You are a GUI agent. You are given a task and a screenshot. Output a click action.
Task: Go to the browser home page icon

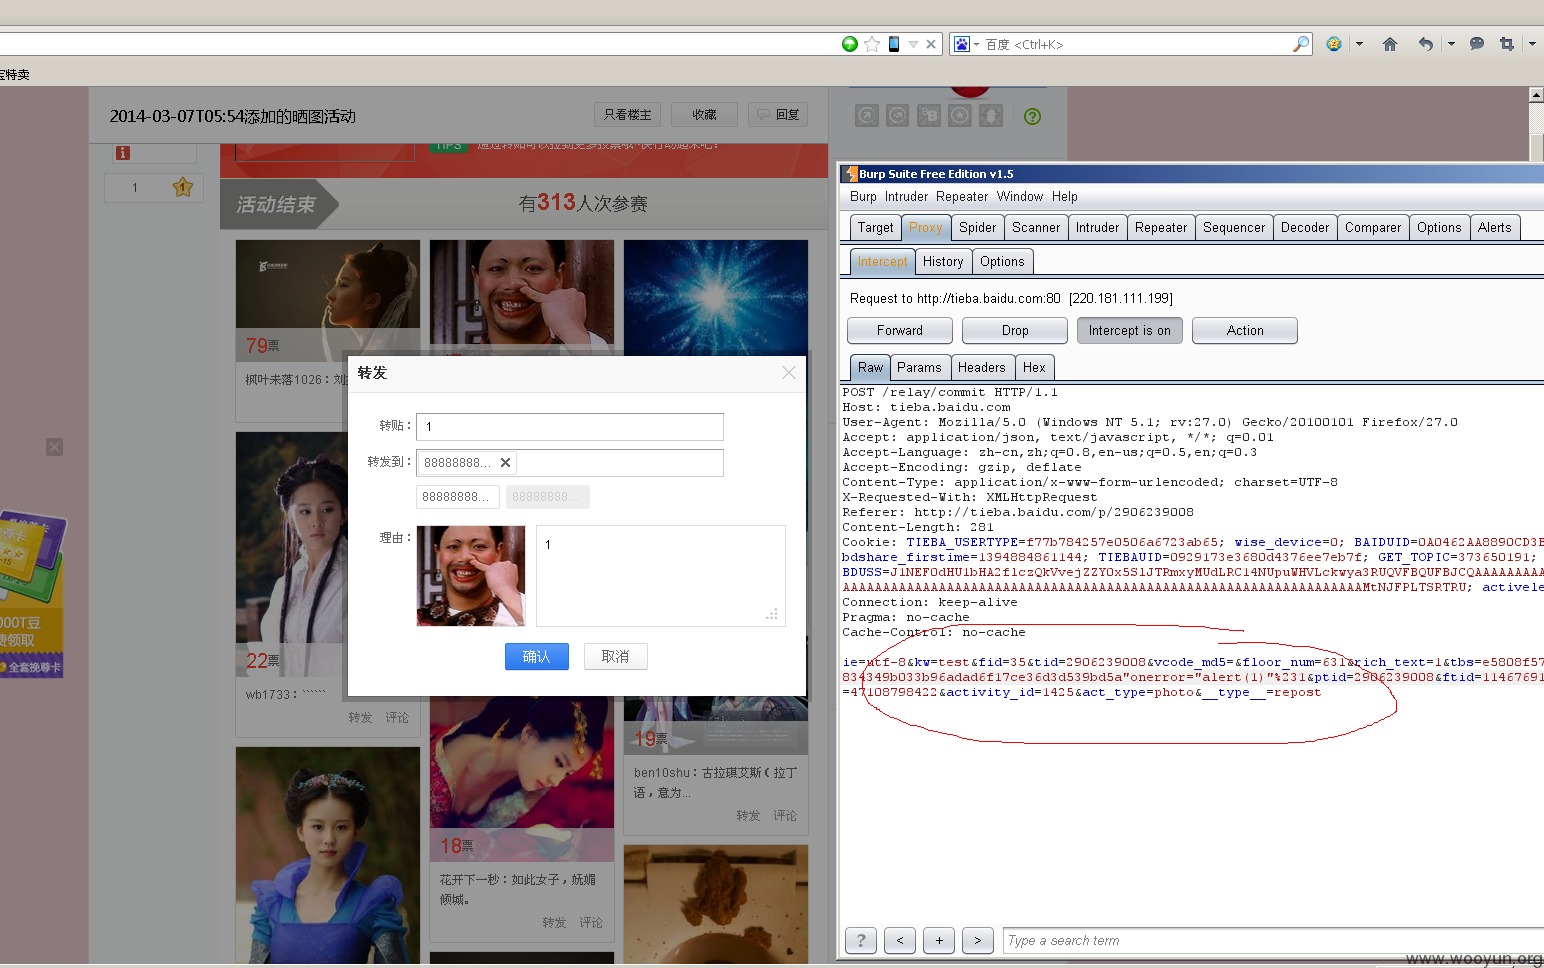tap(1389, 44)
